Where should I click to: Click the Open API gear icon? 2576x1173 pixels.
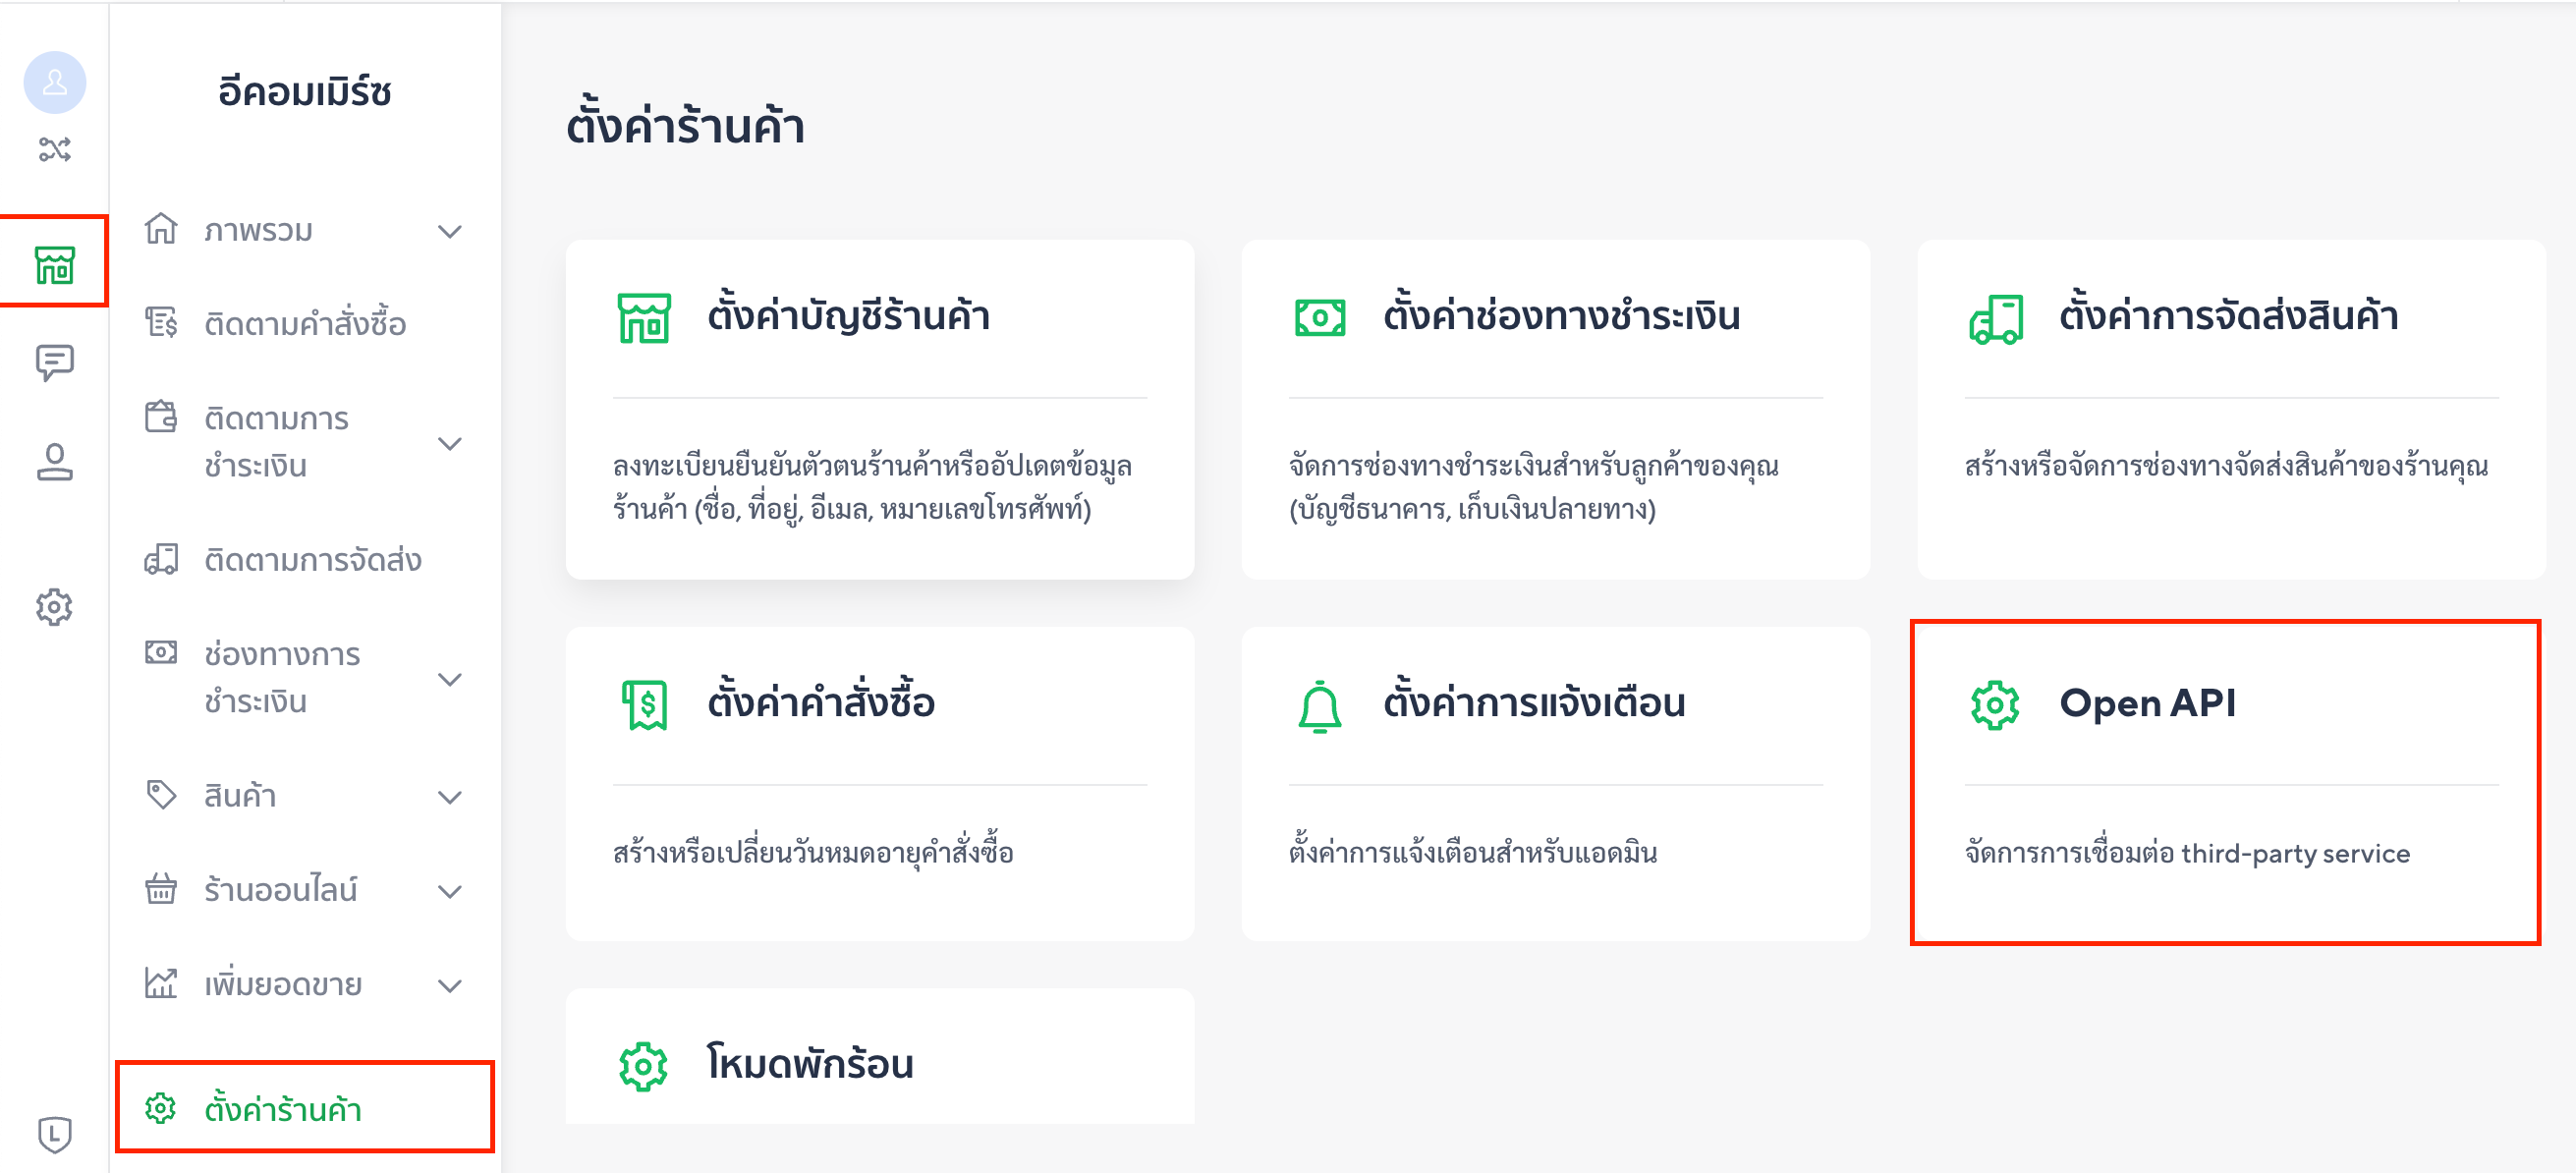tap(1994, 705)
